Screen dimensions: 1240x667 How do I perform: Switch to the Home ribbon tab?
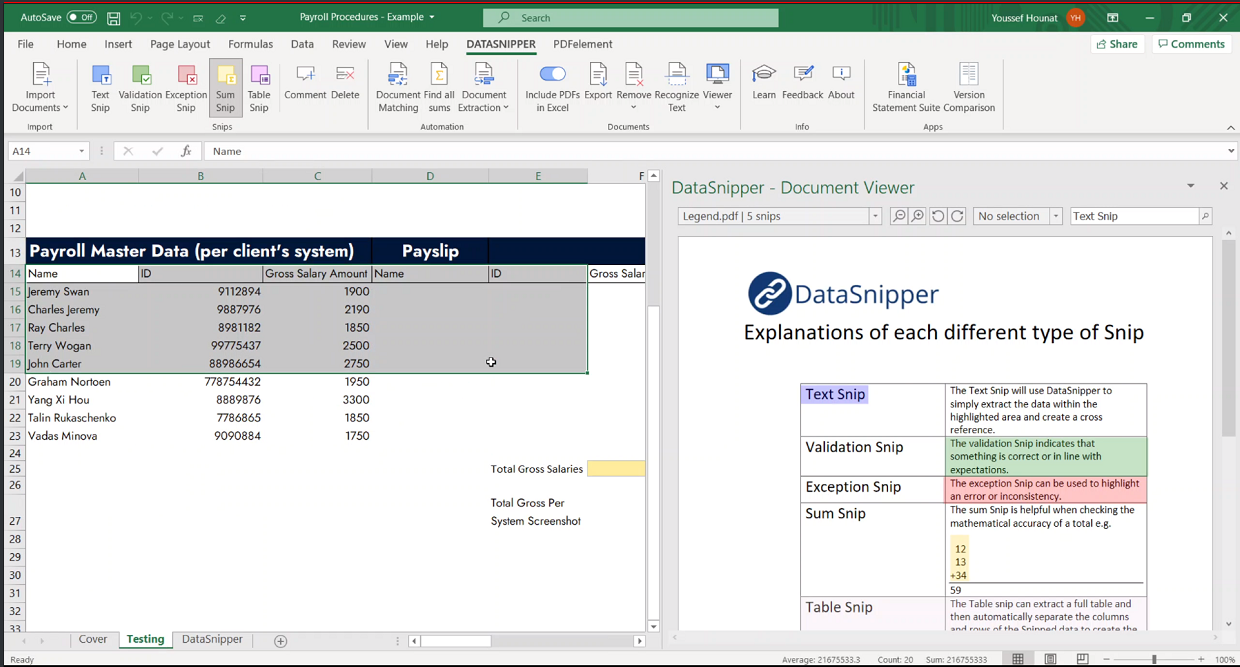(71, 44)
